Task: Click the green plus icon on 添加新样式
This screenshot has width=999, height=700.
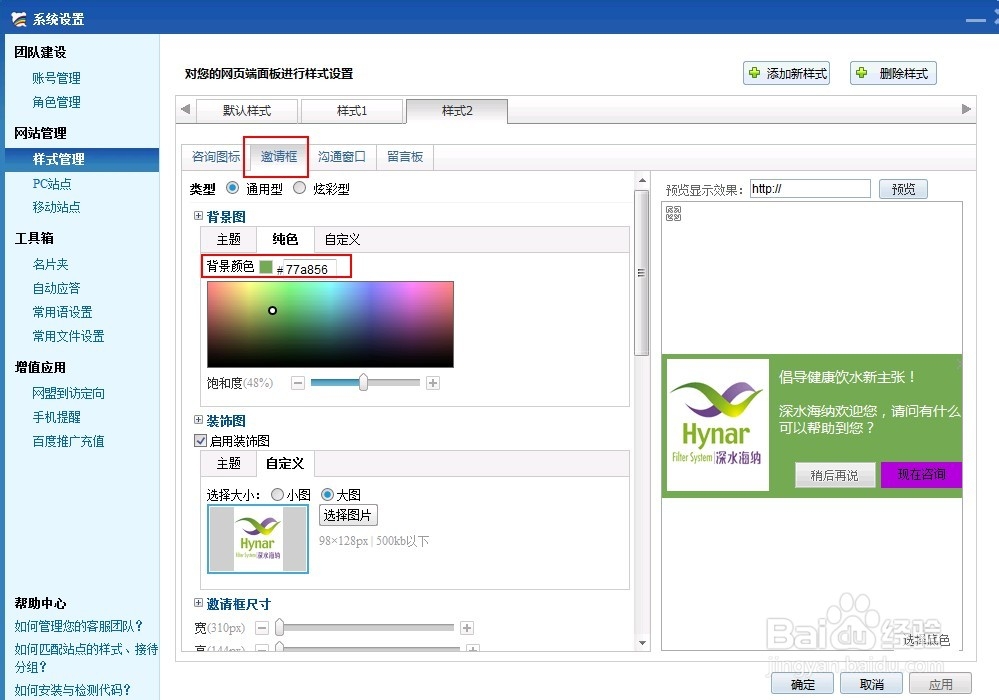Action: coord(755,72)
